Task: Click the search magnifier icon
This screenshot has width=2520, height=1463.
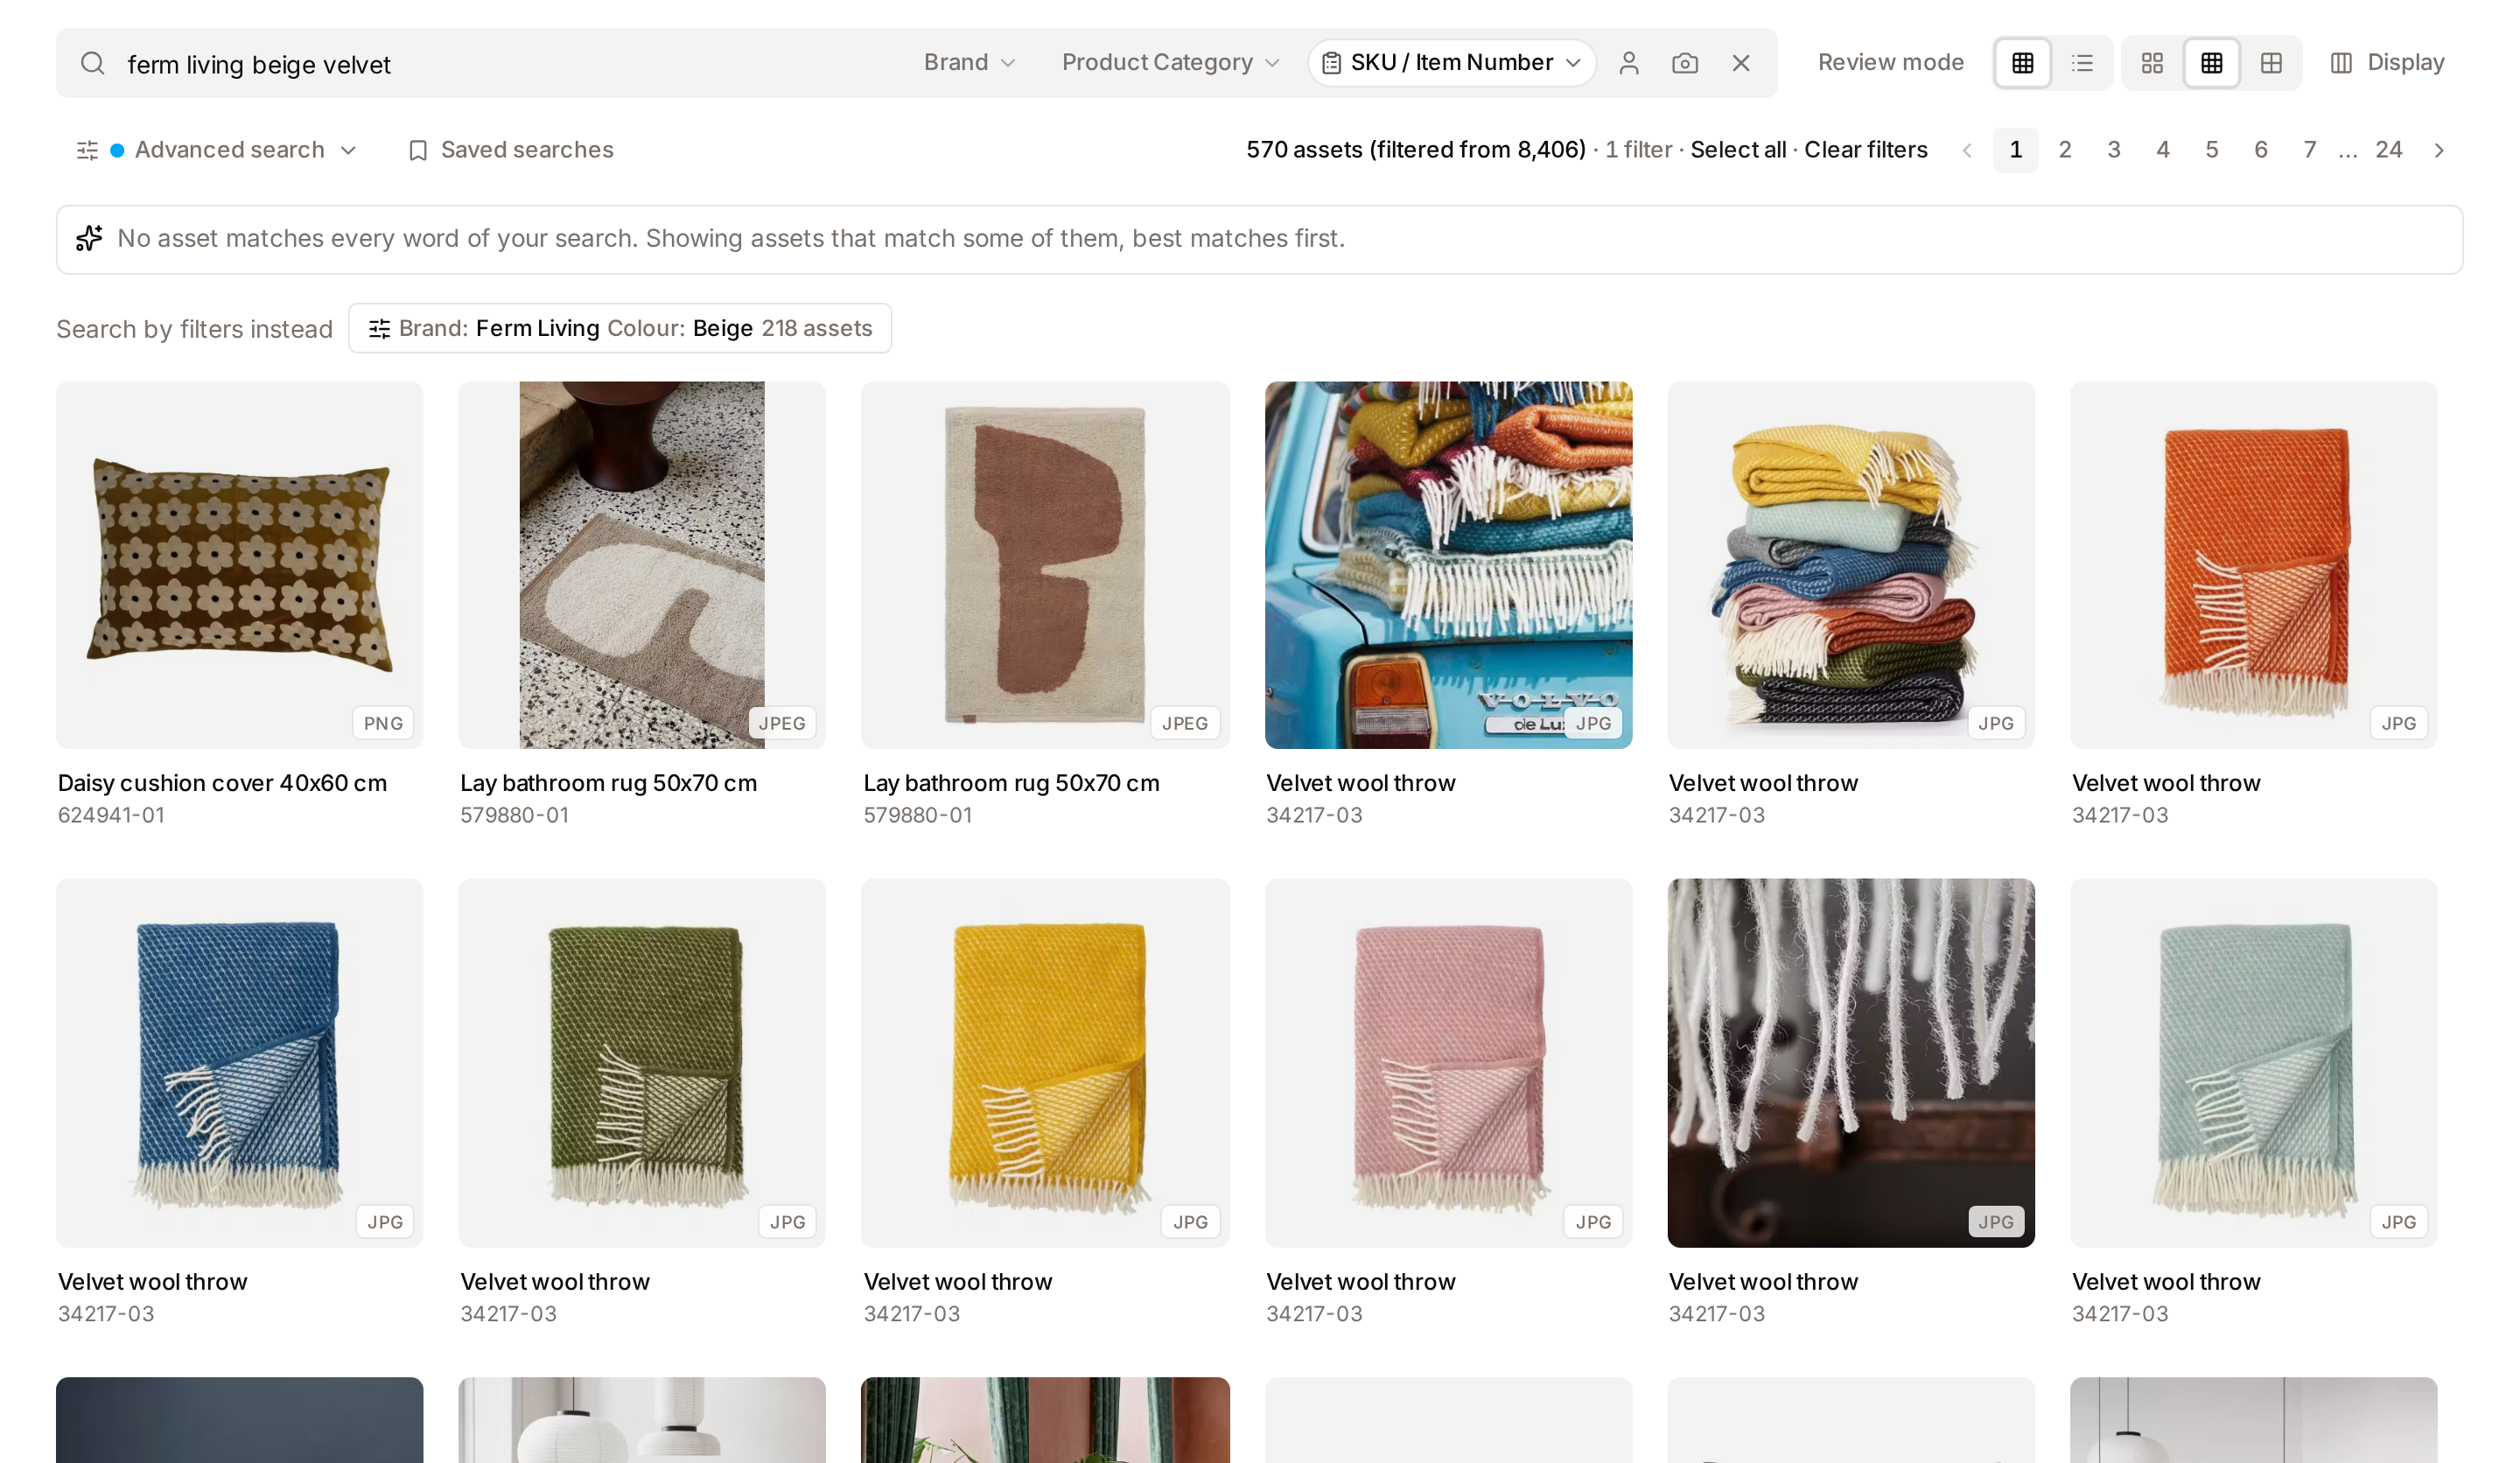Action: [x=93, y=63]
